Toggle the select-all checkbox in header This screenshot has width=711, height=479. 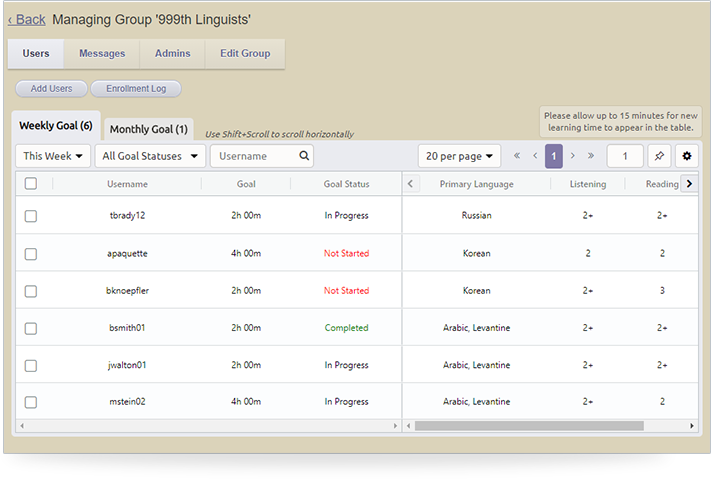coord(31,184)
